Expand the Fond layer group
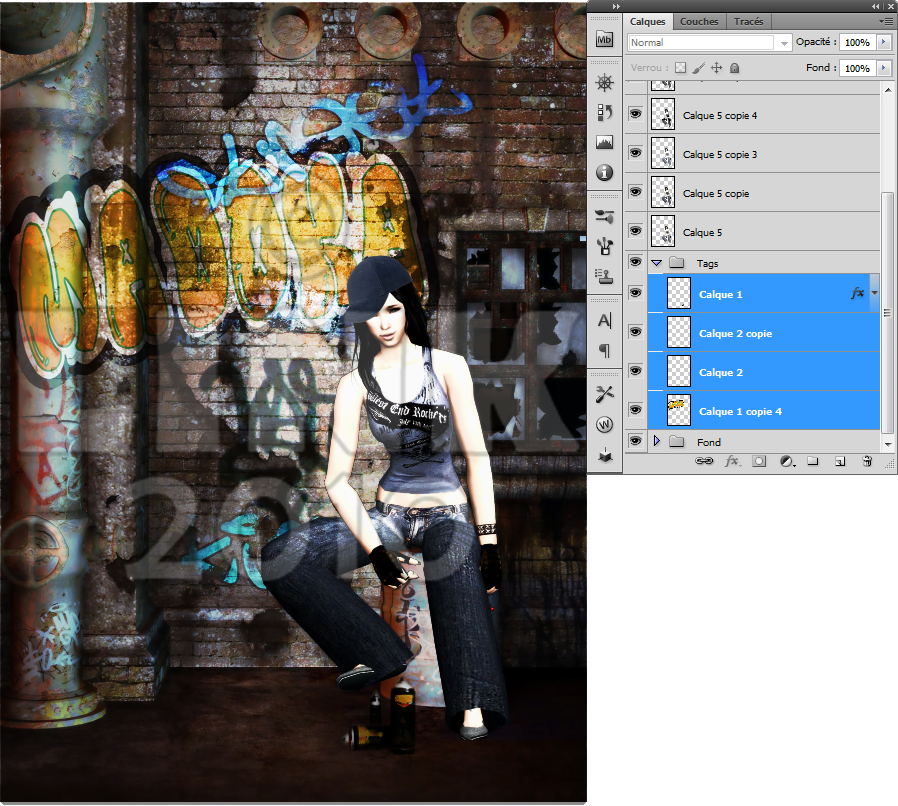This screenshot has height=806, width=898. (657, 441)
